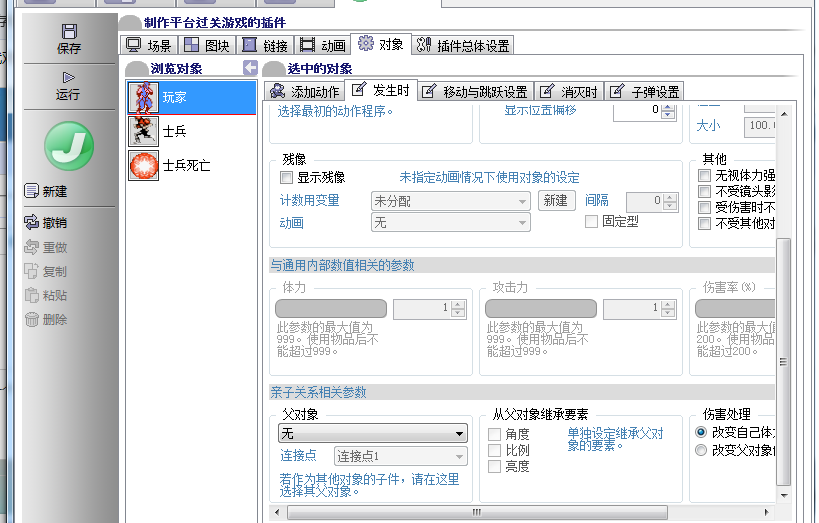The image size is (819, 523).
Task: Increase the 攻击力 spinner value
Action: click(668, 305)
